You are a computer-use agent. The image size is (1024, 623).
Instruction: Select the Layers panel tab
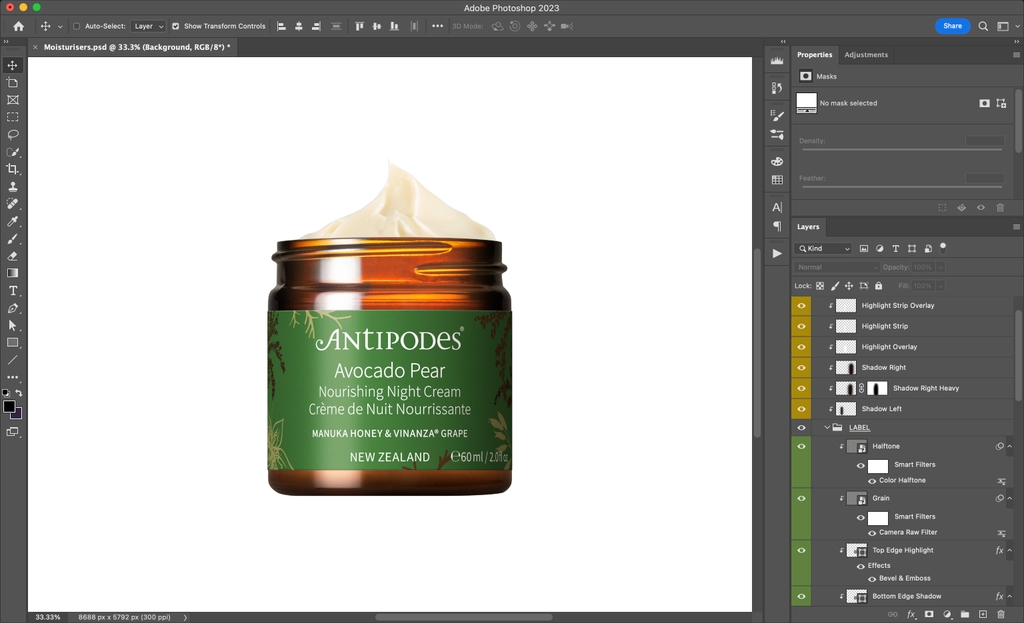[x=808, y=227]
